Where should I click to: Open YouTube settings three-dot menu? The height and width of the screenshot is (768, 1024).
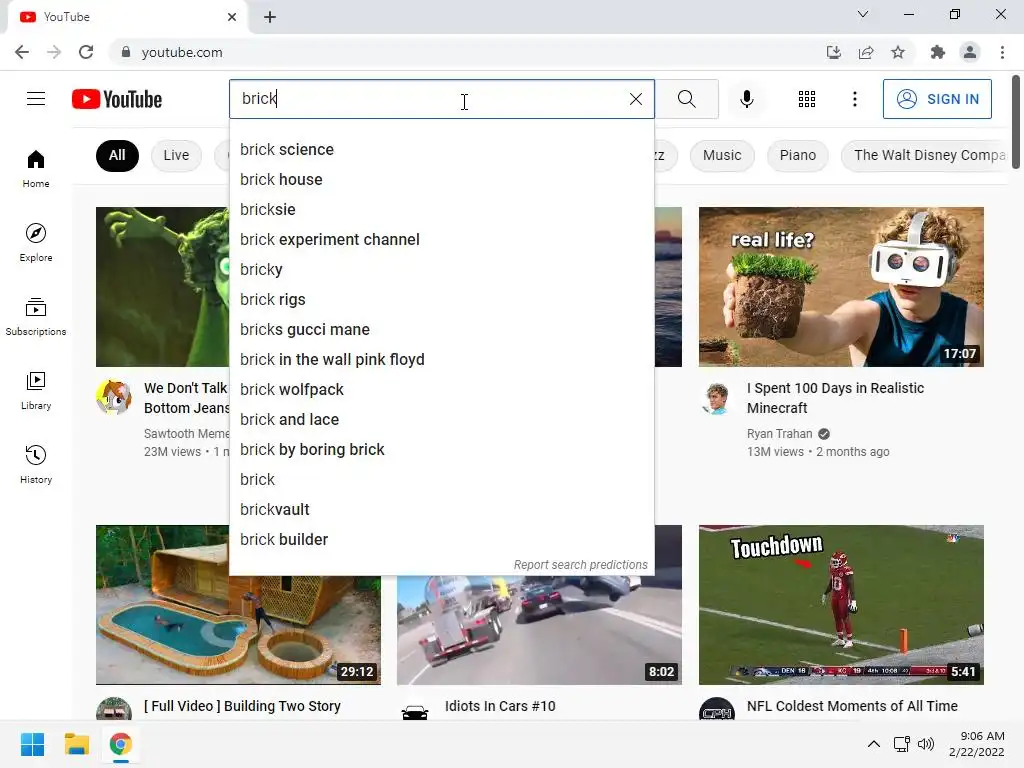click(x=854, y=99)
